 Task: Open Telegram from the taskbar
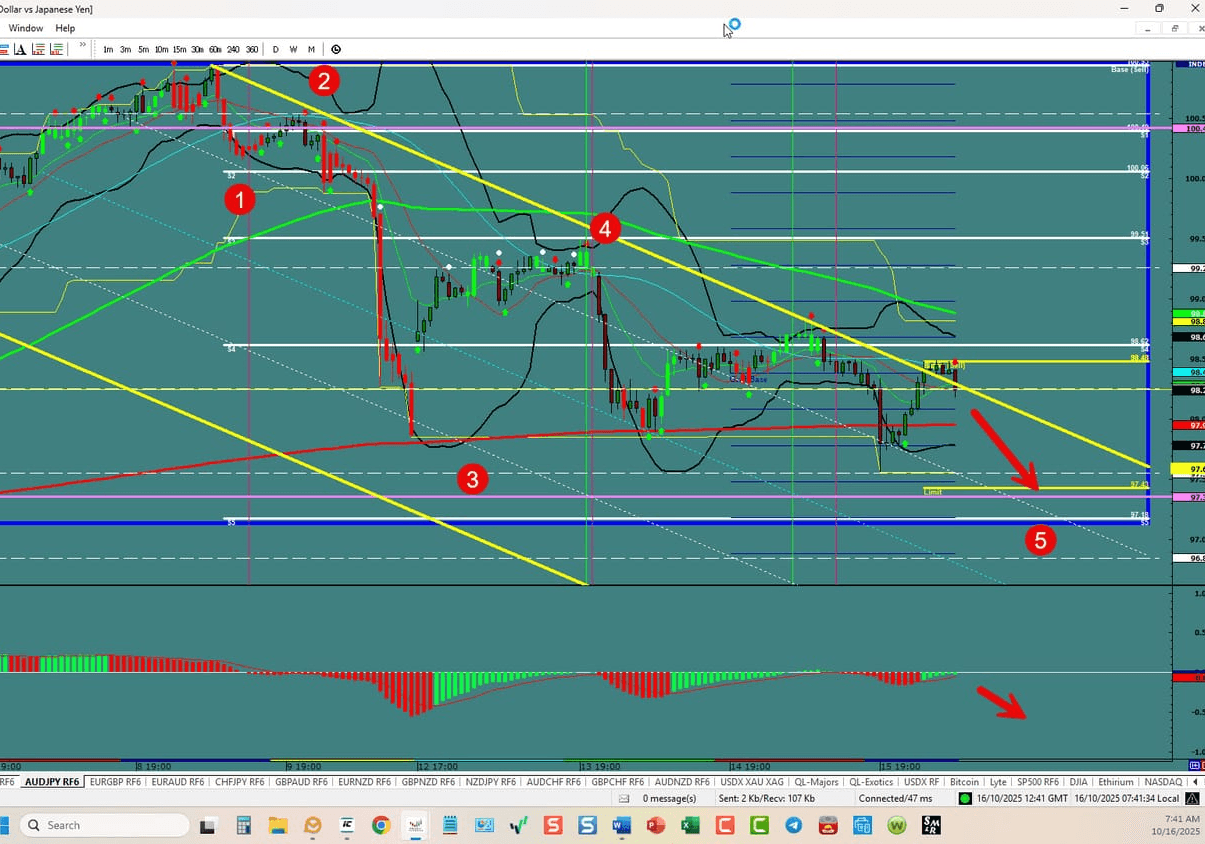(792, 825)
